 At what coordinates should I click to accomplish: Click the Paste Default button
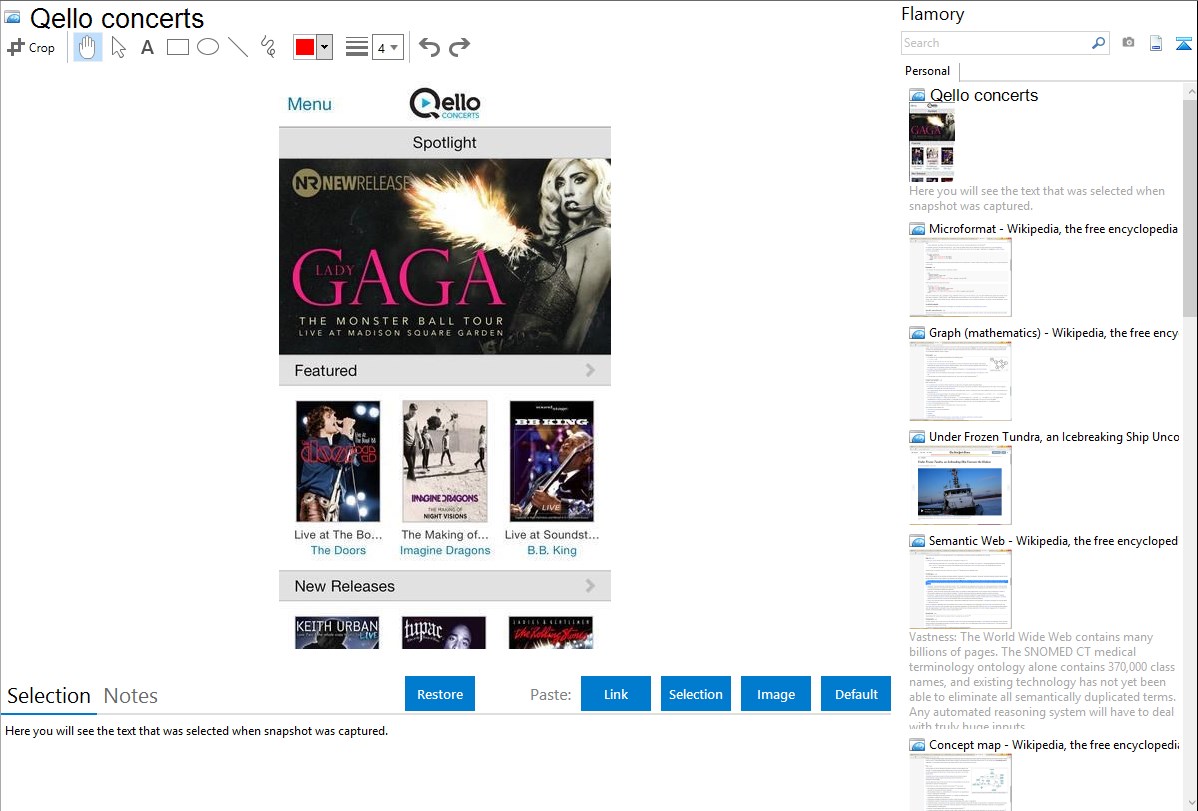click(856, 694)
